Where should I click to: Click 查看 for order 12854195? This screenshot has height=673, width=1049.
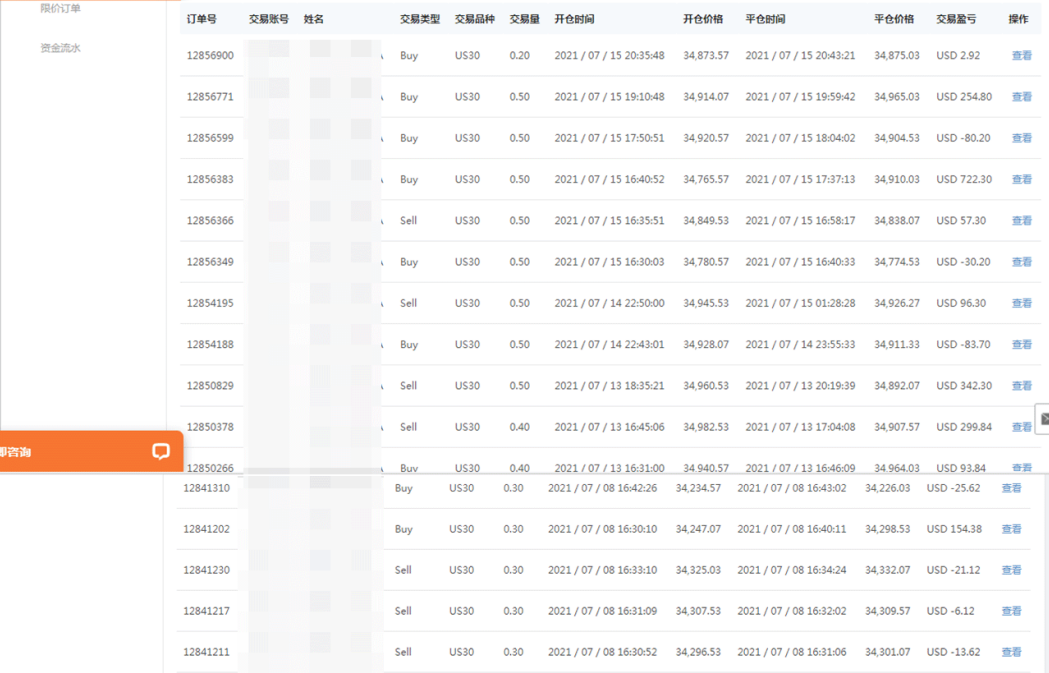click(x=1021, y=303)
